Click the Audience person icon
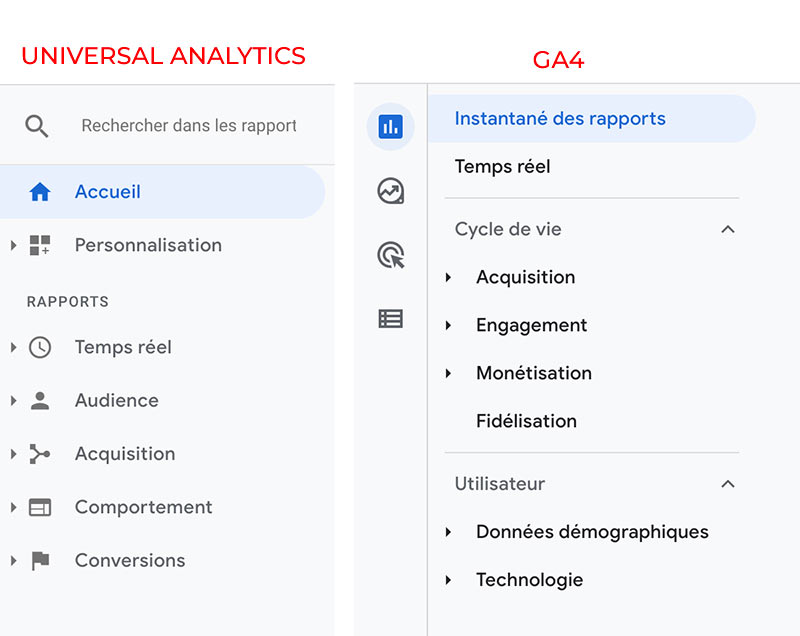 click(40, 401)
